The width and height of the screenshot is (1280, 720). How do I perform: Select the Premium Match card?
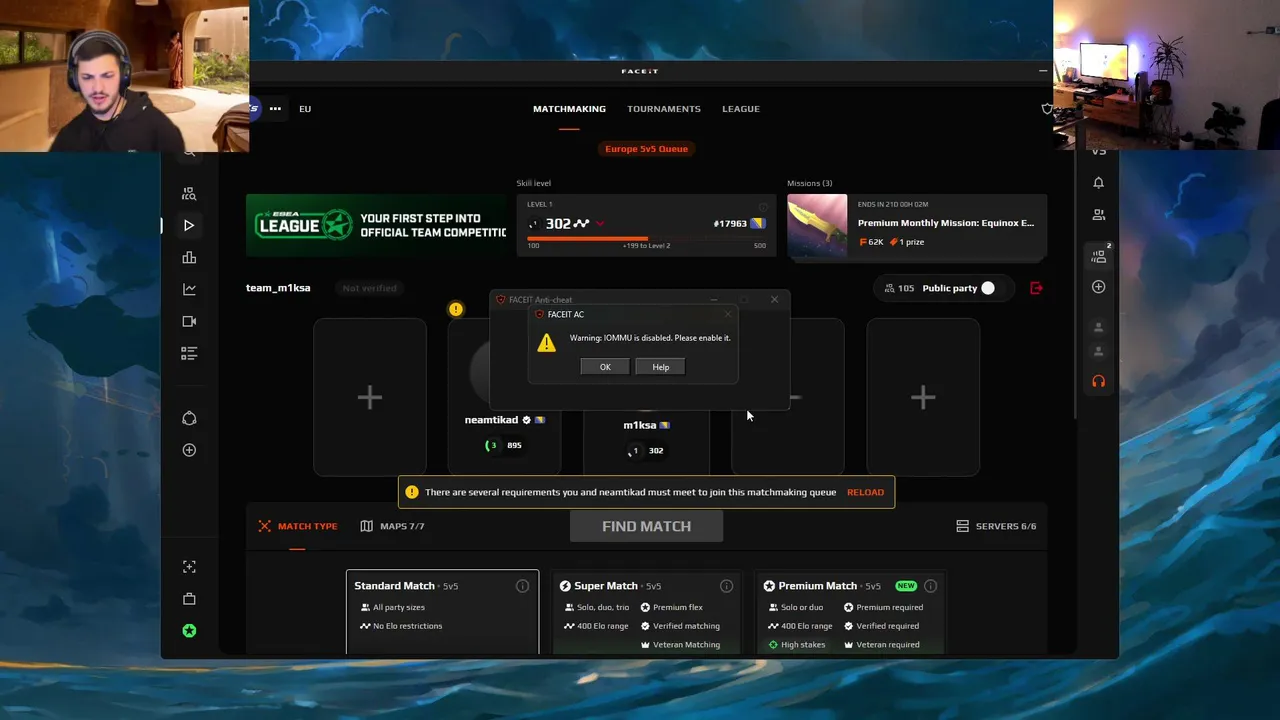tap(850, 612)
